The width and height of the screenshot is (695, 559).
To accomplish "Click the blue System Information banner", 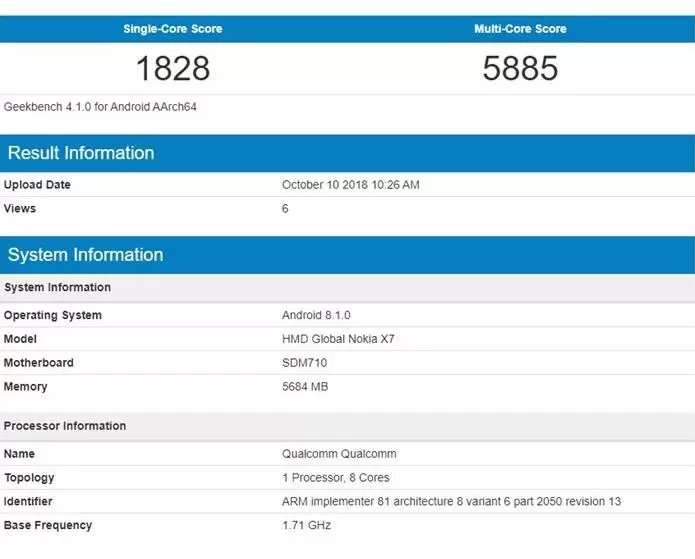I will pos(85,255).
